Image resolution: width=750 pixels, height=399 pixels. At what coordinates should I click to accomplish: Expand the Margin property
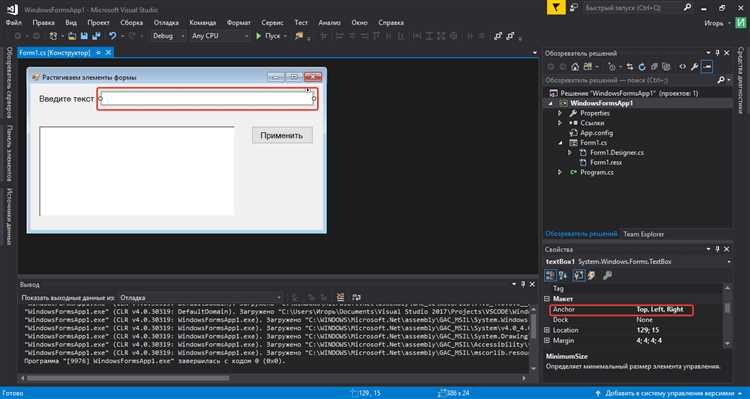point(547,341)
